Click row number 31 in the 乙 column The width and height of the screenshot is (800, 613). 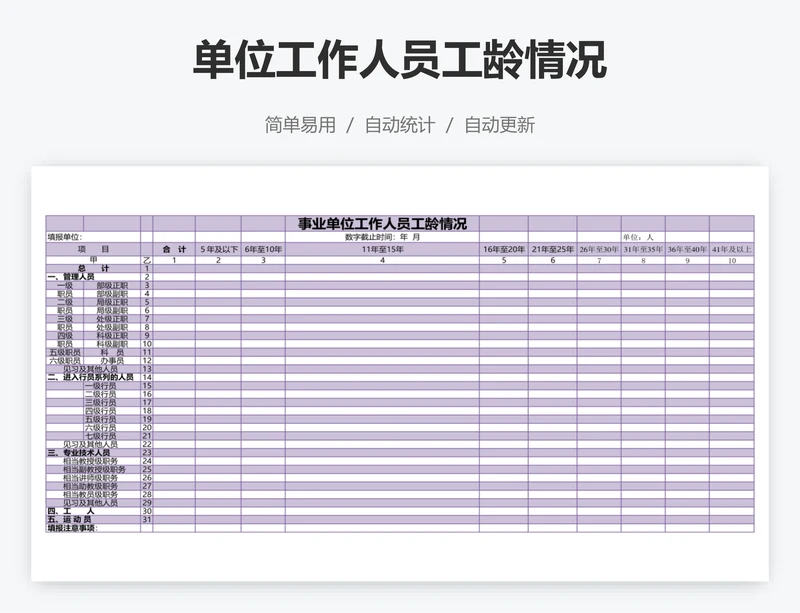(146, 520)
